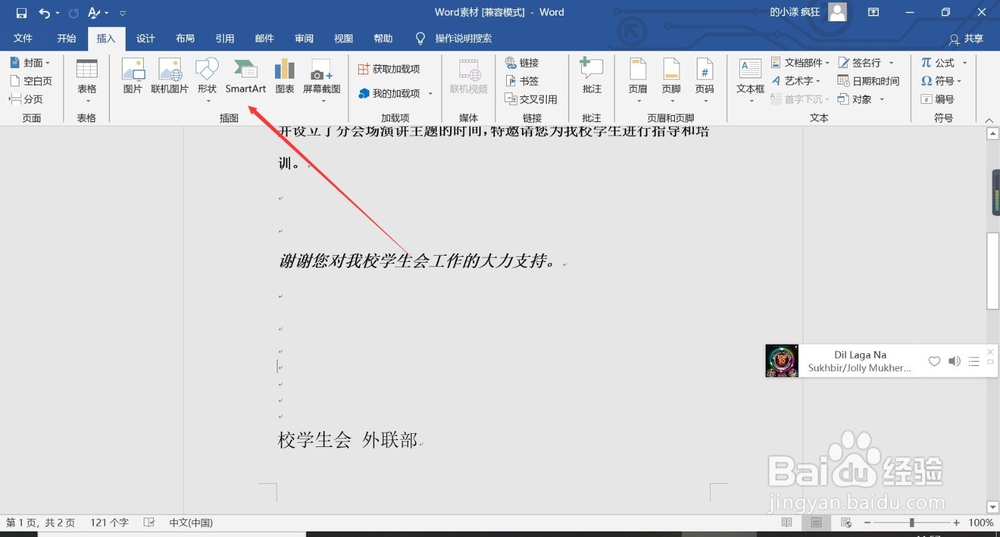This screenshot has width=1000, height=537.
Task: Click speaker volume icon in music widget
Action: (x=954, y=362)
